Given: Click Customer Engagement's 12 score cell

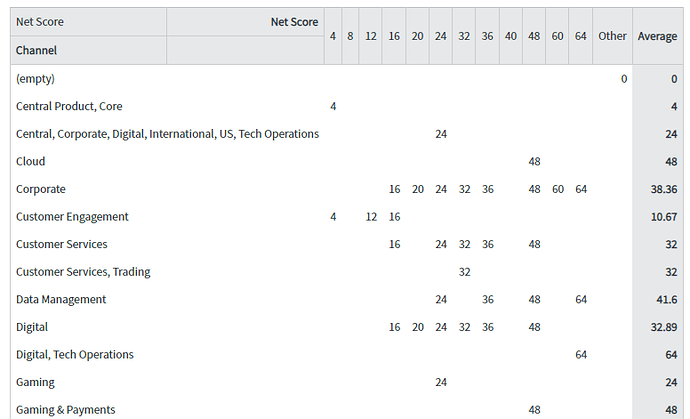Looking at the screenshot, I should click(x=371, y=217).
